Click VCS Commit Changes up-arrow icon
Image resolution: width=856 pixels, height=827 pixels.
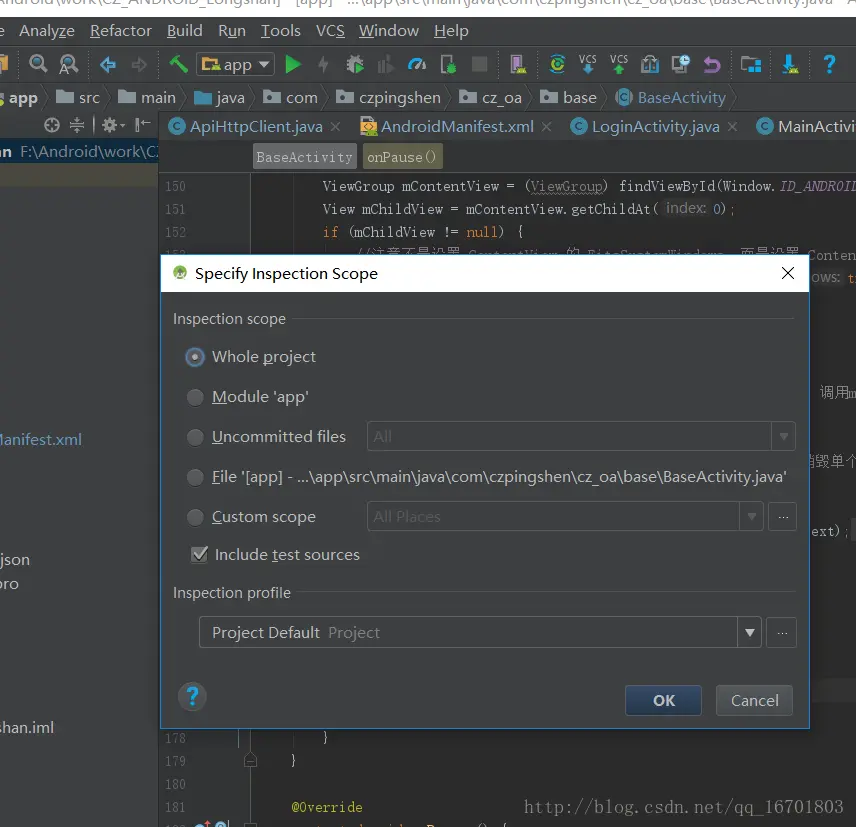point(619,64)
